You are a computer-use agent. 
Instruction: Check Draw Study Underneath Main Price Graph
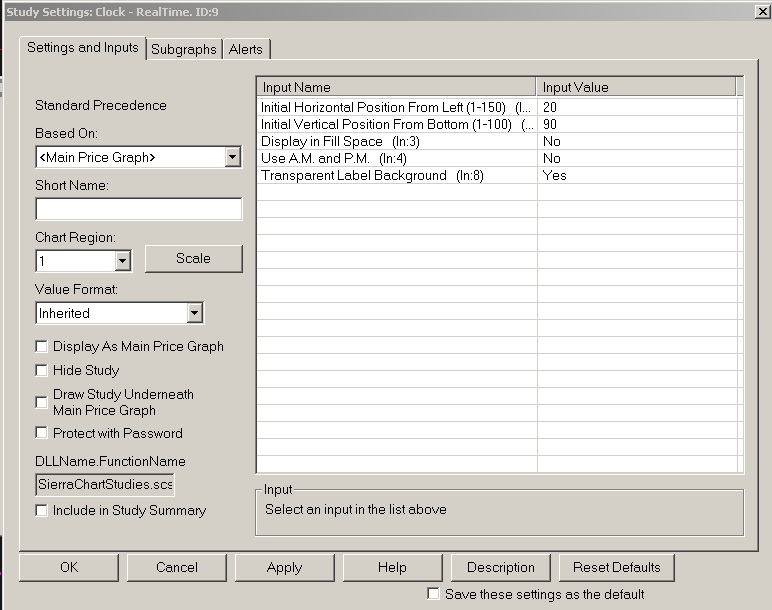click(x=42, y=402)
